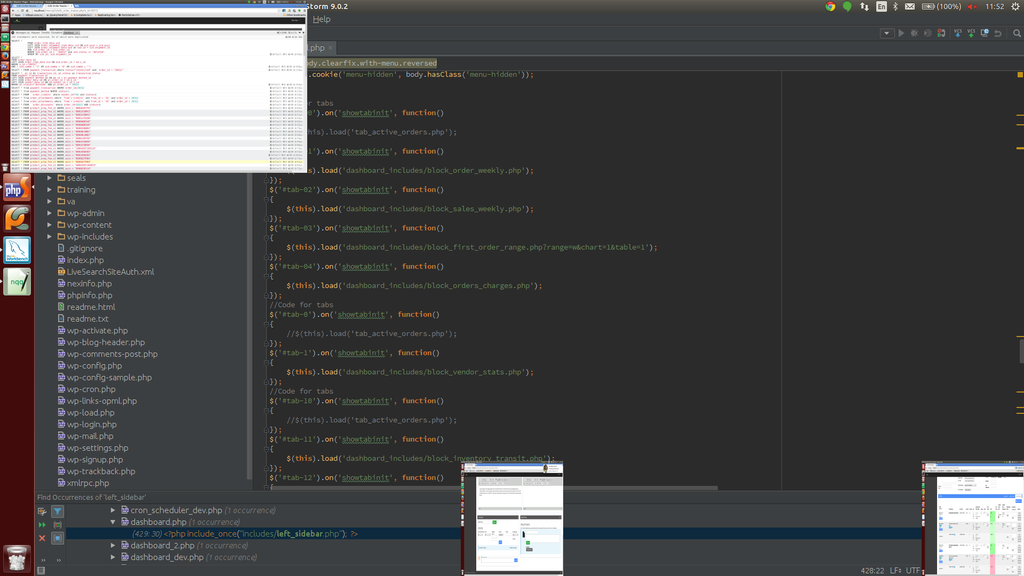Click the VCS Update Project icon
1024x576 pixels.
click(x=958, y=33)
